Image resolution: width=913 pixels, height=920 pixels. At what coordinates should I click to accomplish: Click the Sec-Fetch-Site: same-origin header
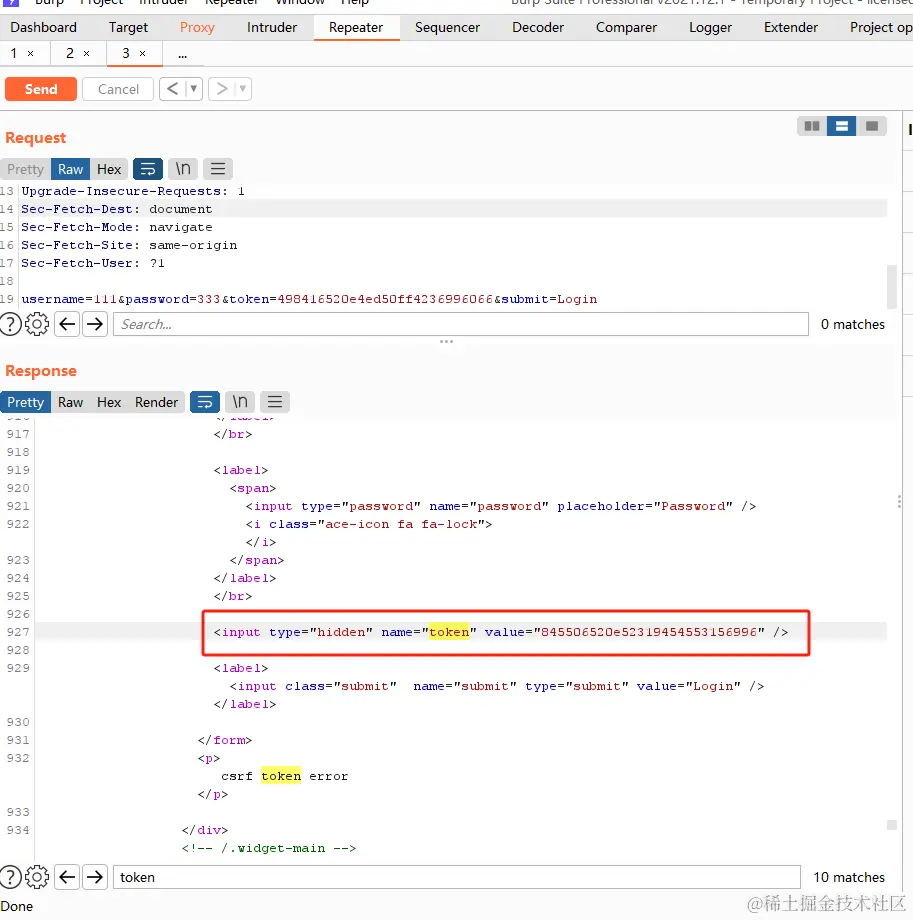129,245
